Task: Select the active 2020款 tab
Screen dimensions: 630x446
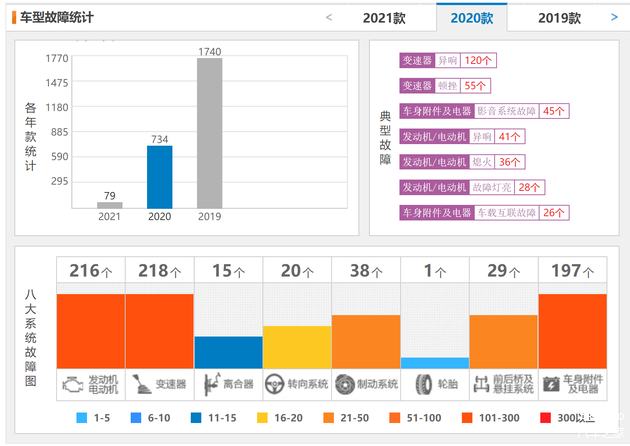Action: 471,18
